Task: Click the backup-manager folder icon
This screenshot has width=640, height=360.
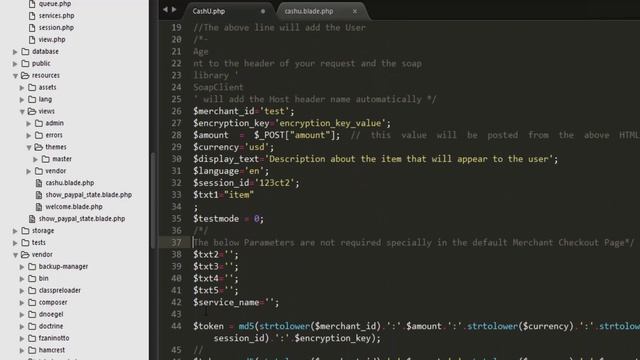Action: tap(32, 266)
